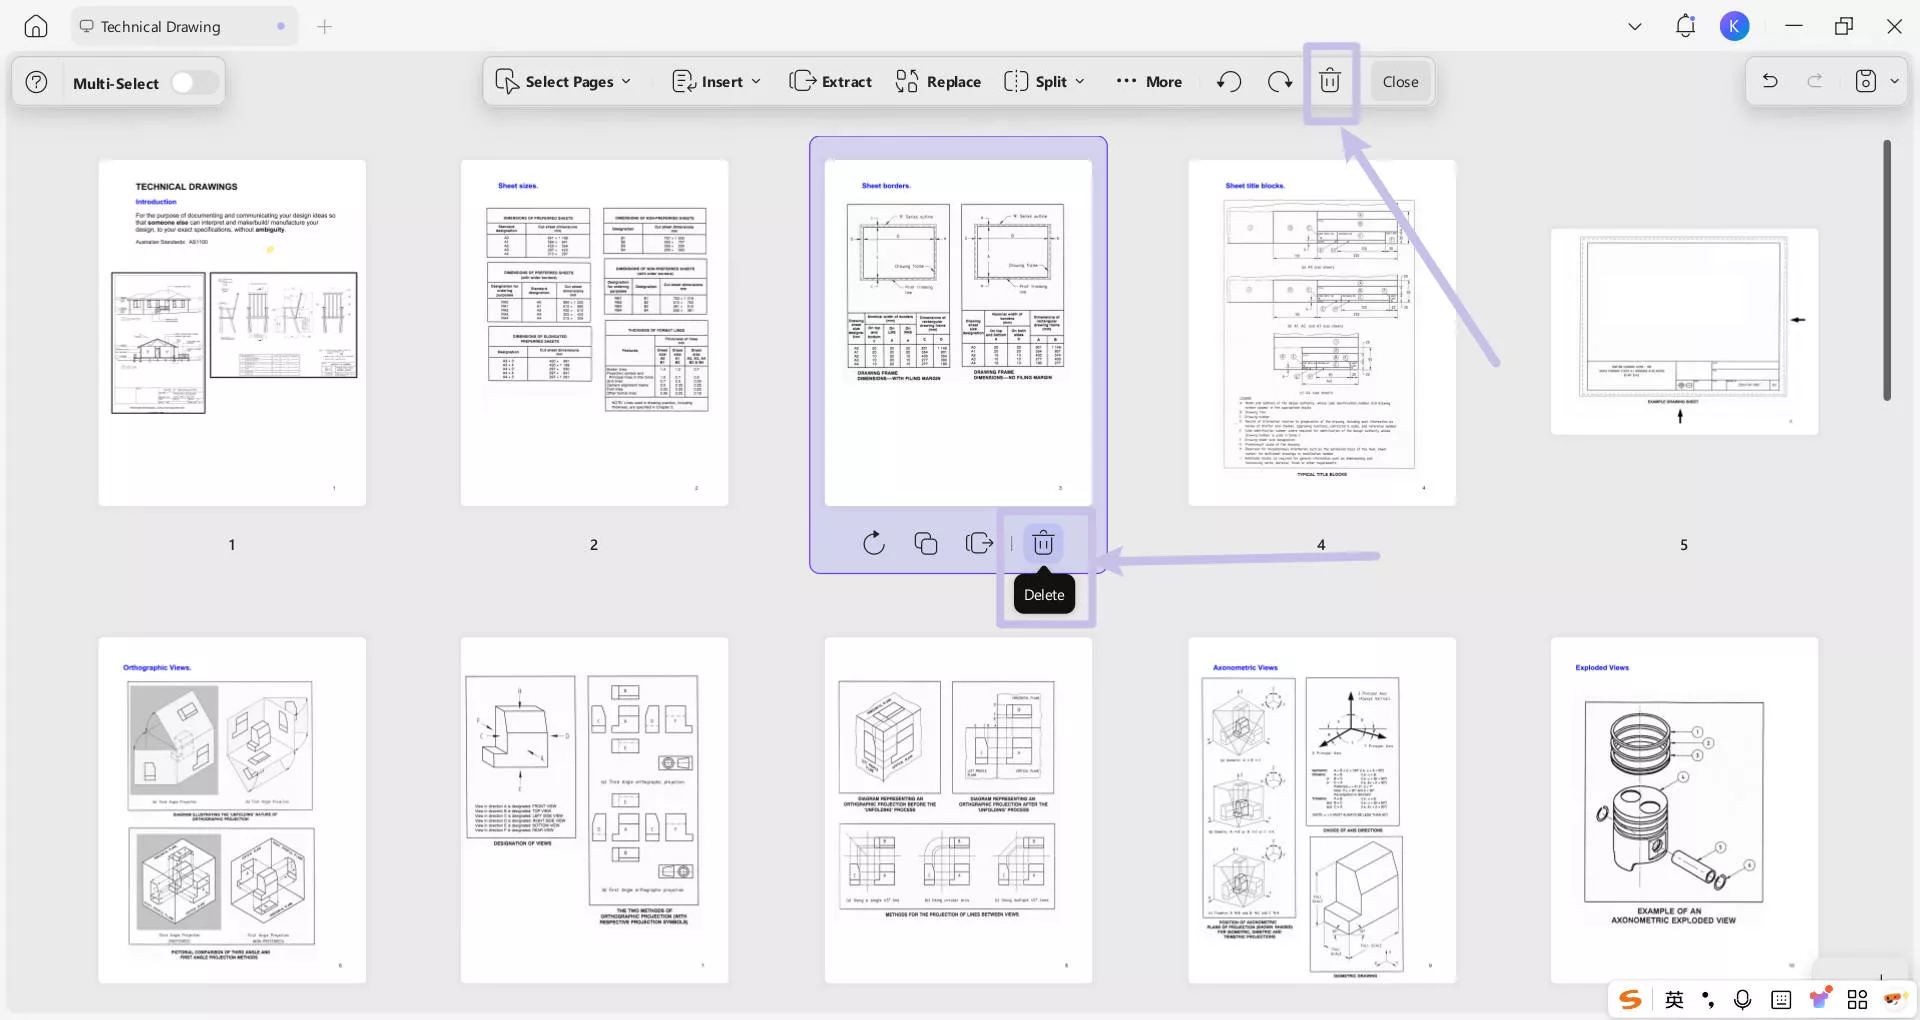Screen dimensions: 1920x1020
Task: Click the Replace pages tool
Action: point(938,82)
